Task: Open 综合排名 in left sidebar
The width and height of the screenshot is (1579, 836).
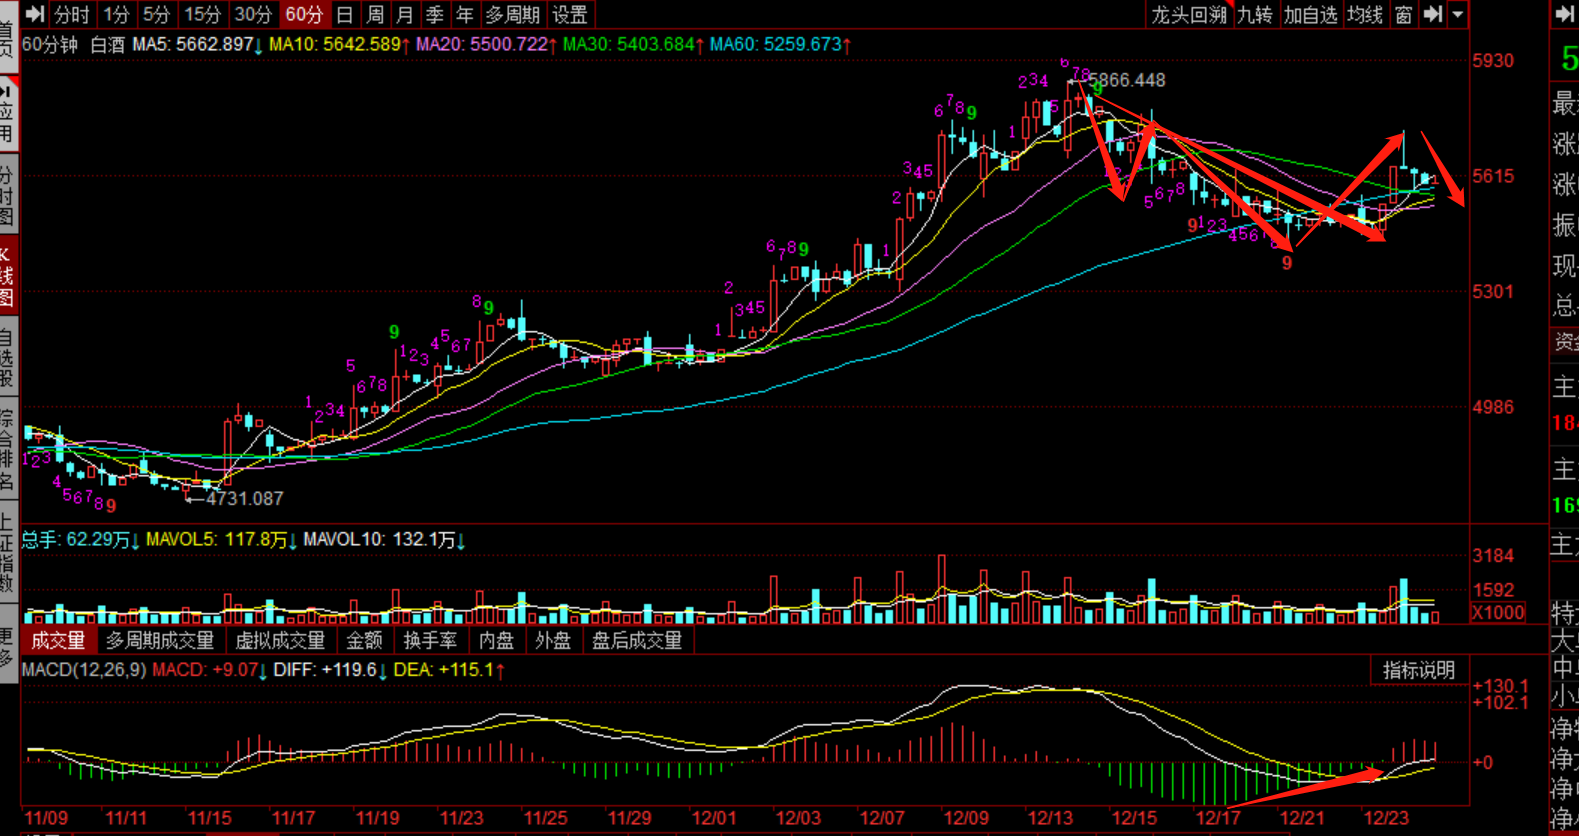Action: click(x=8, y=449)
